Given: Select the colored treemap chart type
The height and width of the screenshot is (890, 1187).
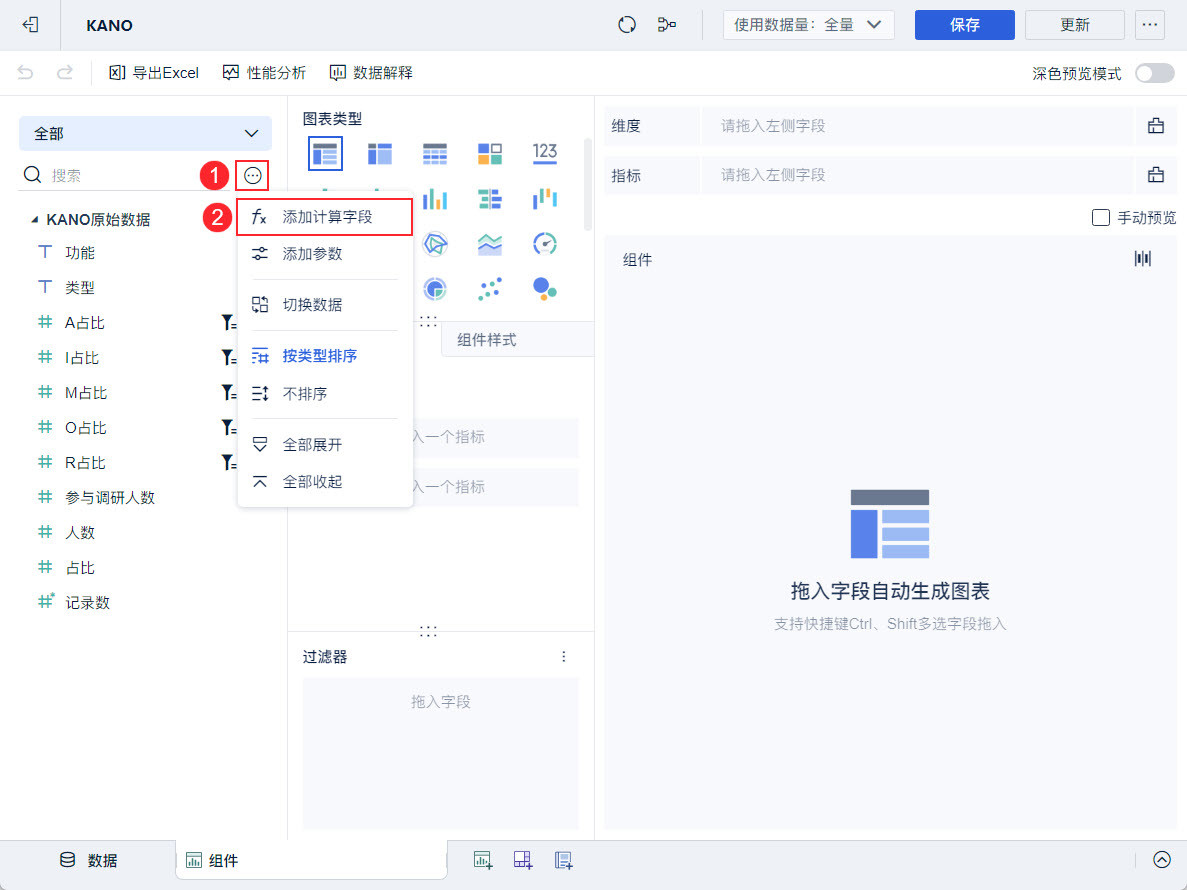Looking at the screenshot, I should coord(490,154).
